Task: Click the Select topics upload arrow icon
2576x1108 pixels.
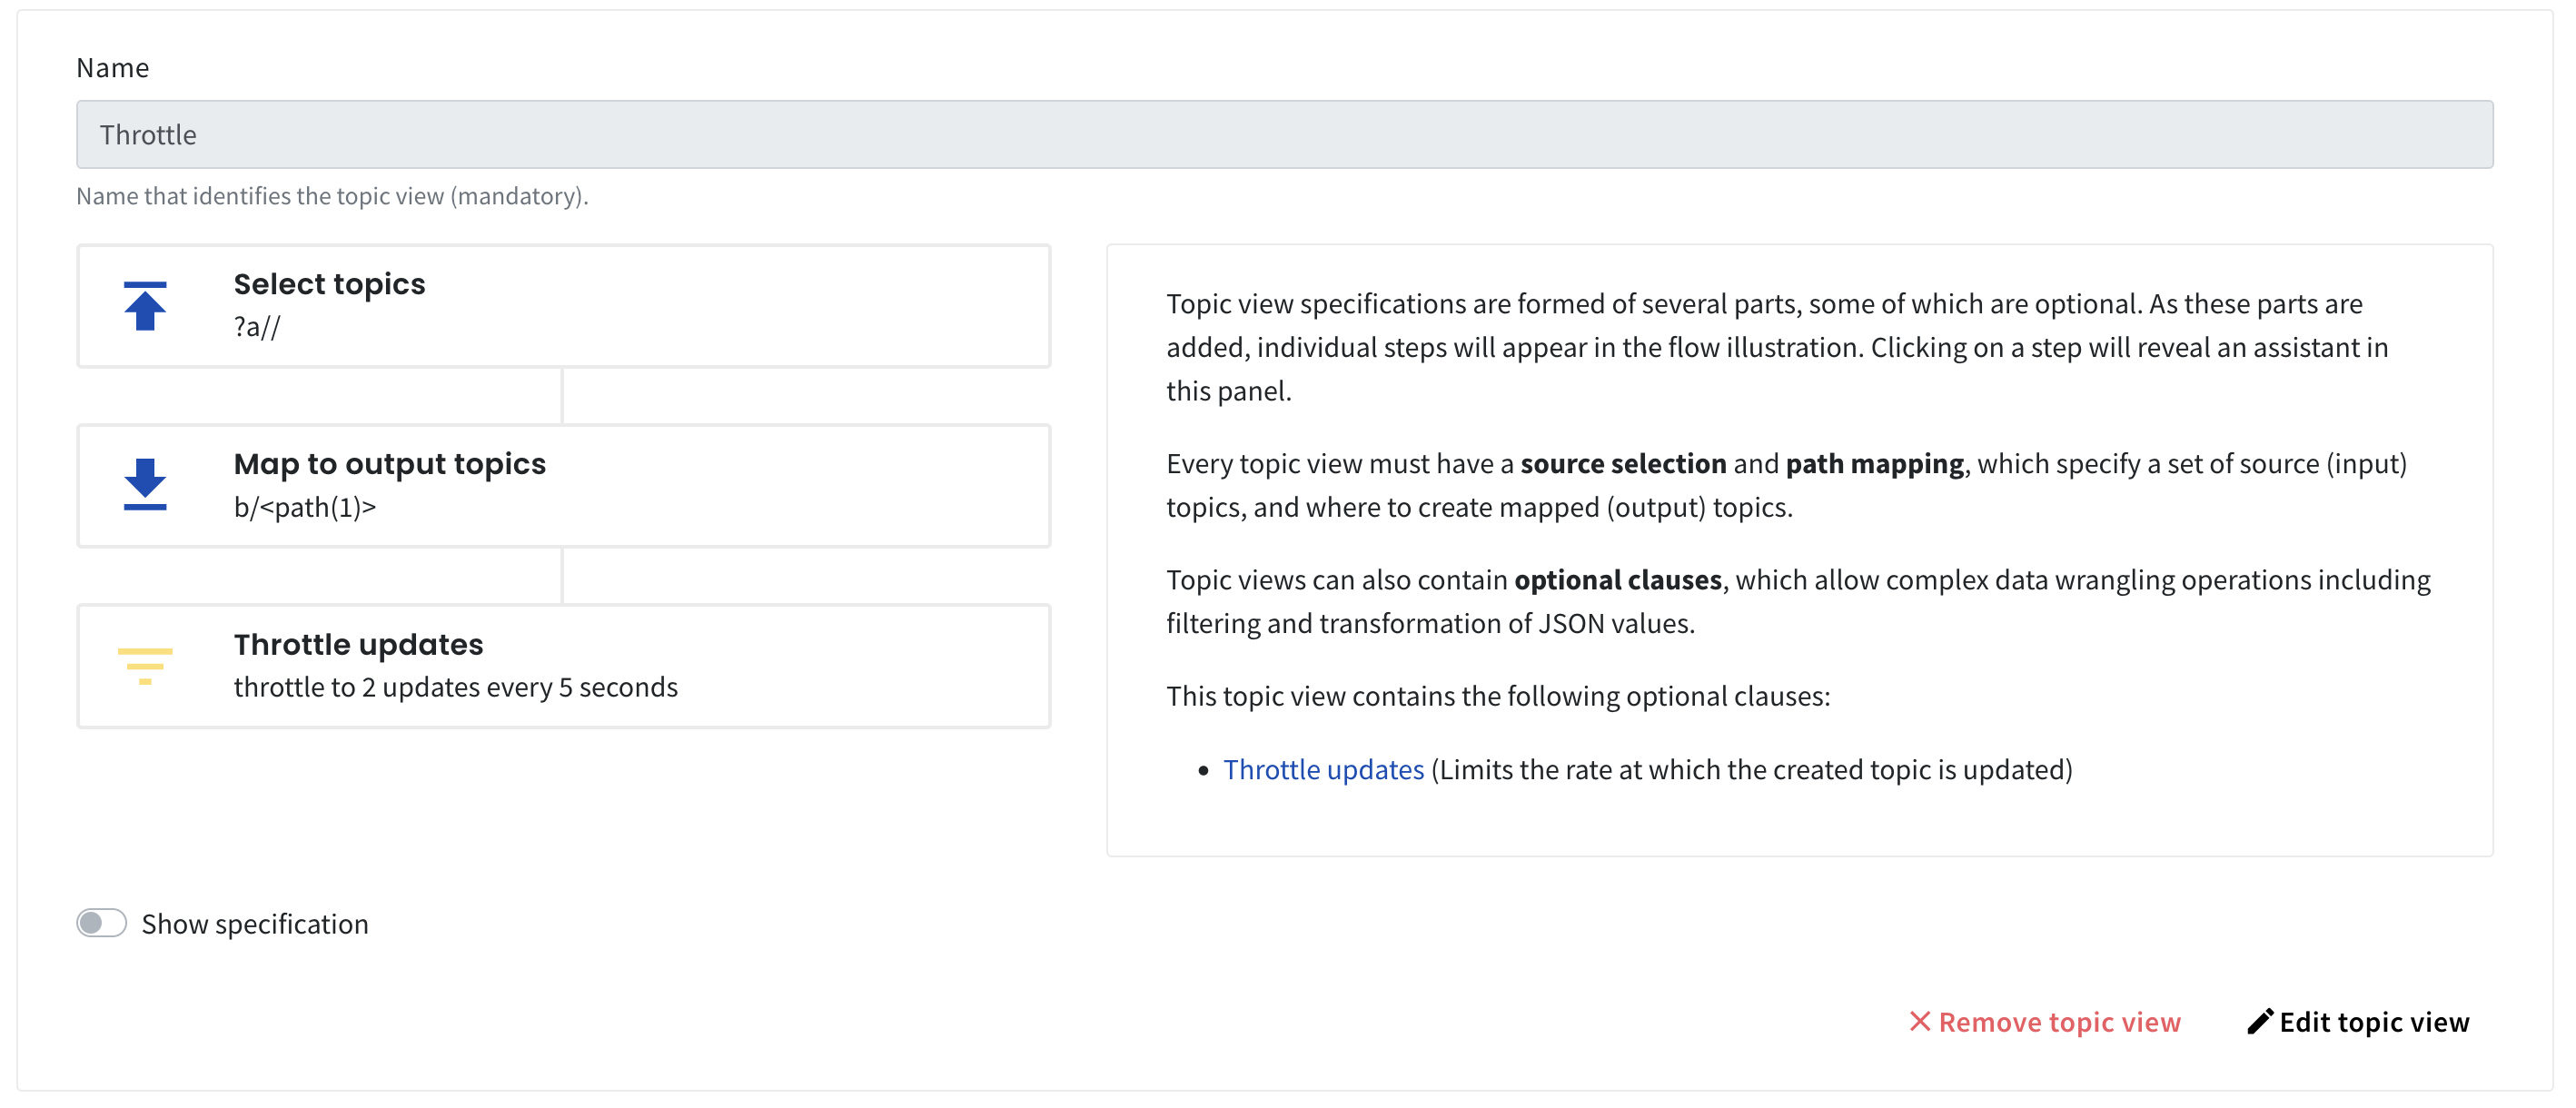Action: click(145, 306)
